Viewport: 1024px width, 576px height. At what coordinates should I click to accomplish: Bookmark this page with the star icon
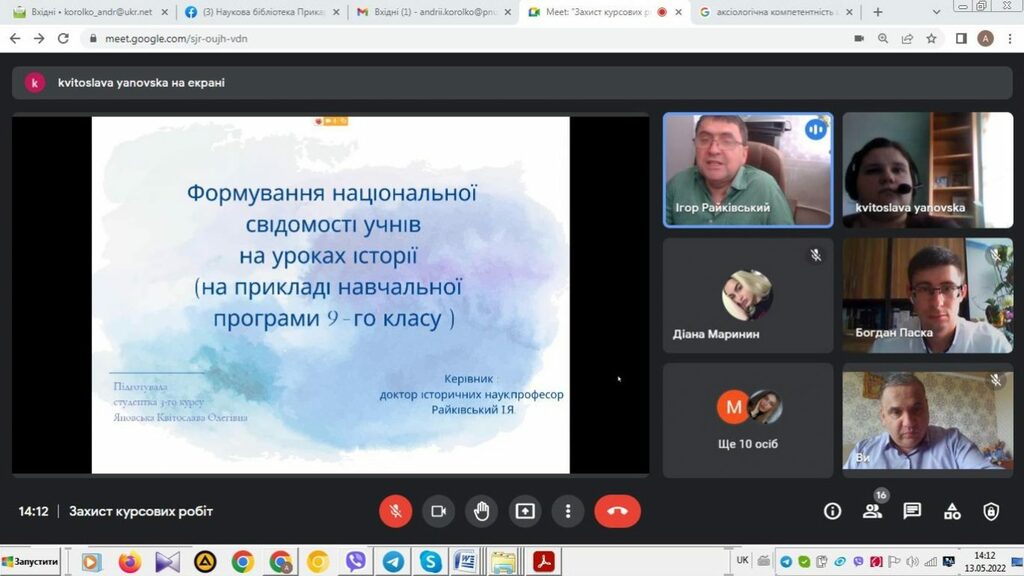[931, 38]
